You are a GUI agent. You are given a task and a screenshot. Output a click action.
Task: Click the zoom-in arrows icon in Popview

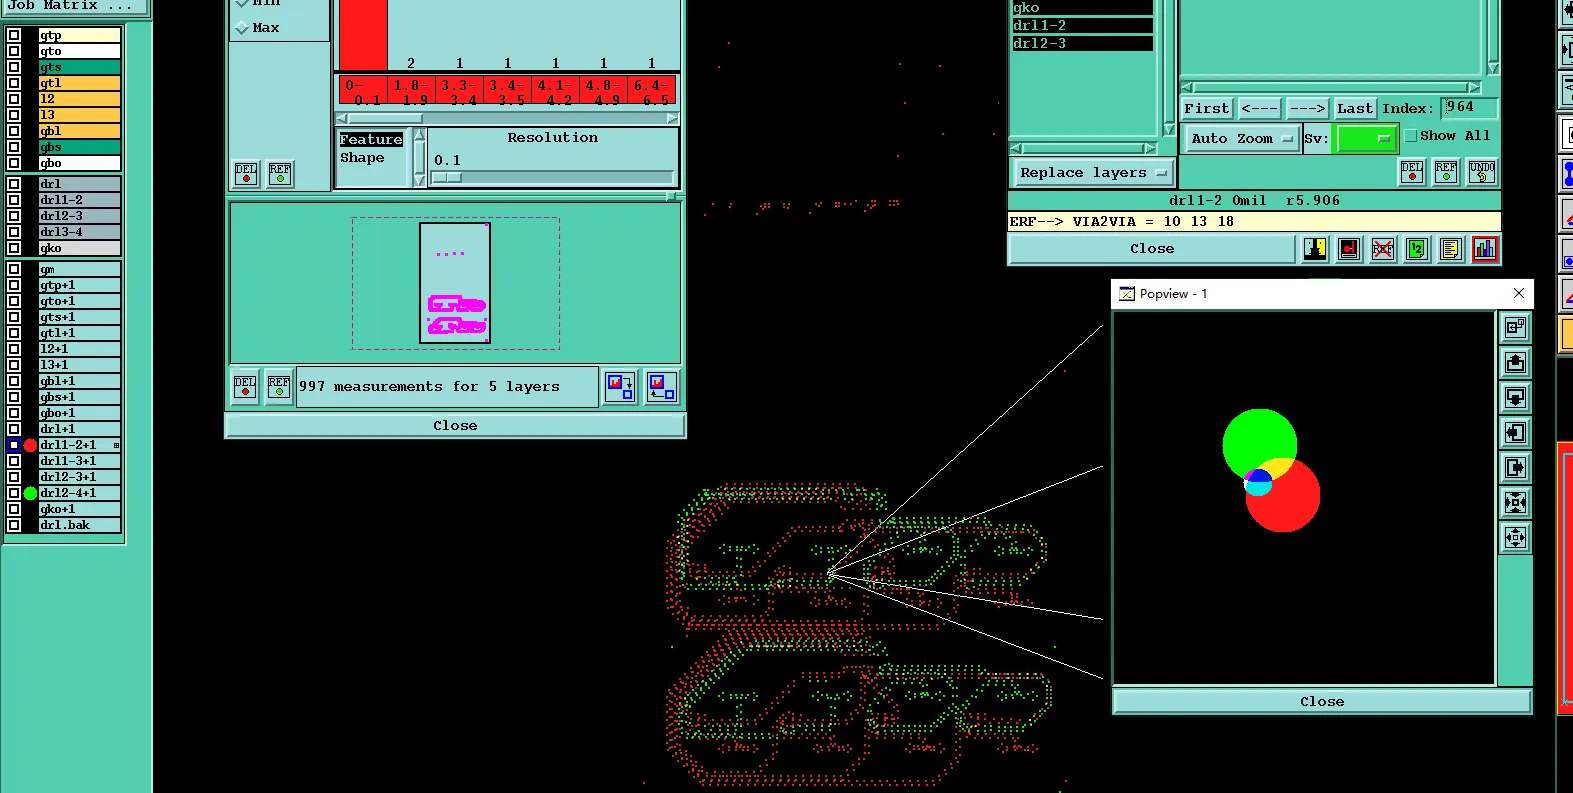click(x=1516, y=502)
